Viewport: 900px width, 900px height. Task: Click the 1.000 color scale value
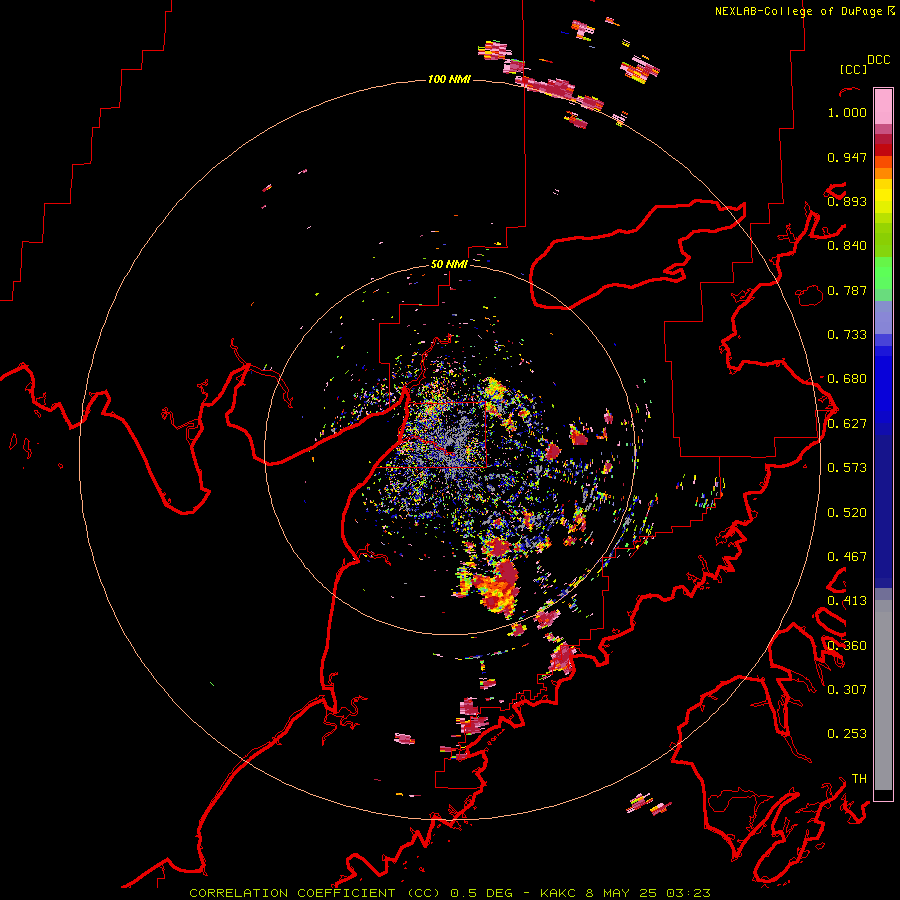847,112
